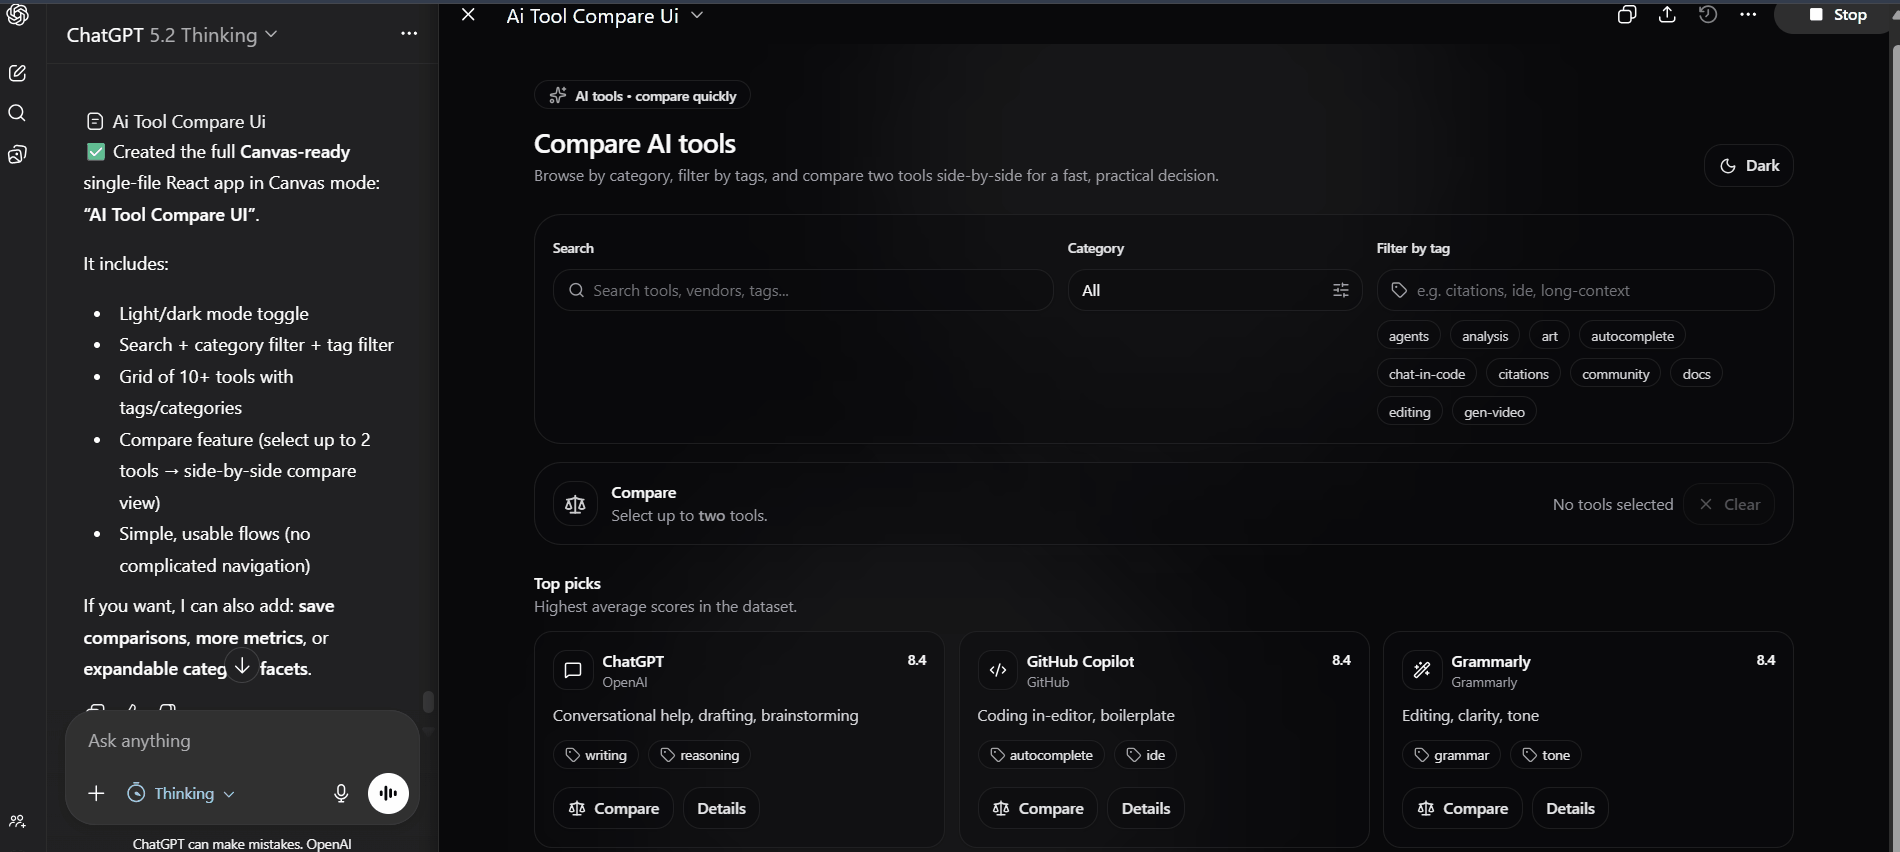Click the AI tools compare quickly badge

642,96
